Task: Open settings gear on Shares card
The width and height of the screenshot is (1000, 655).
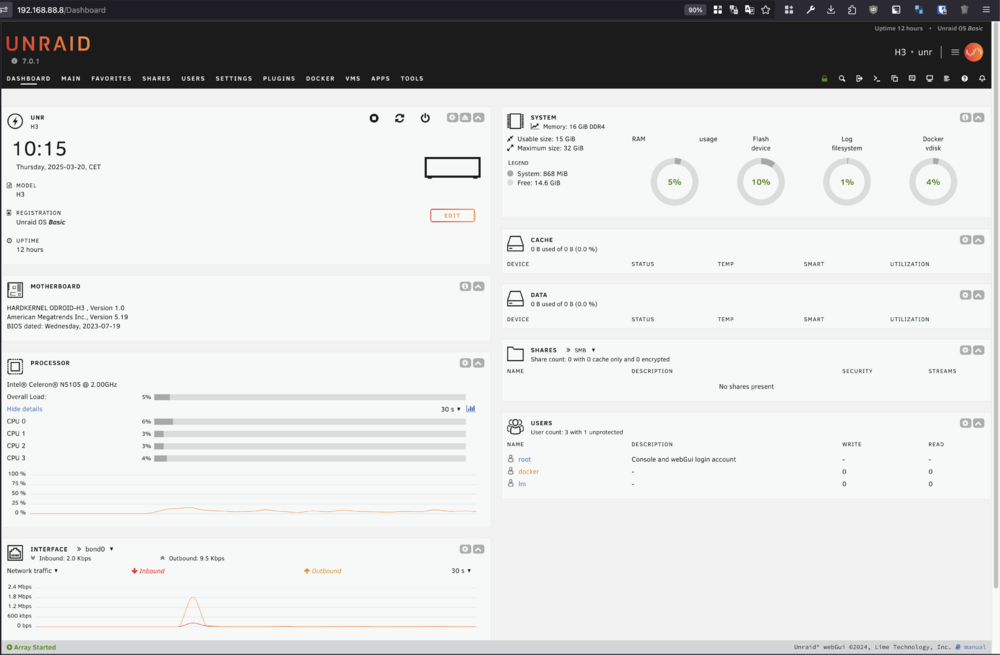Action: [966, 350]
